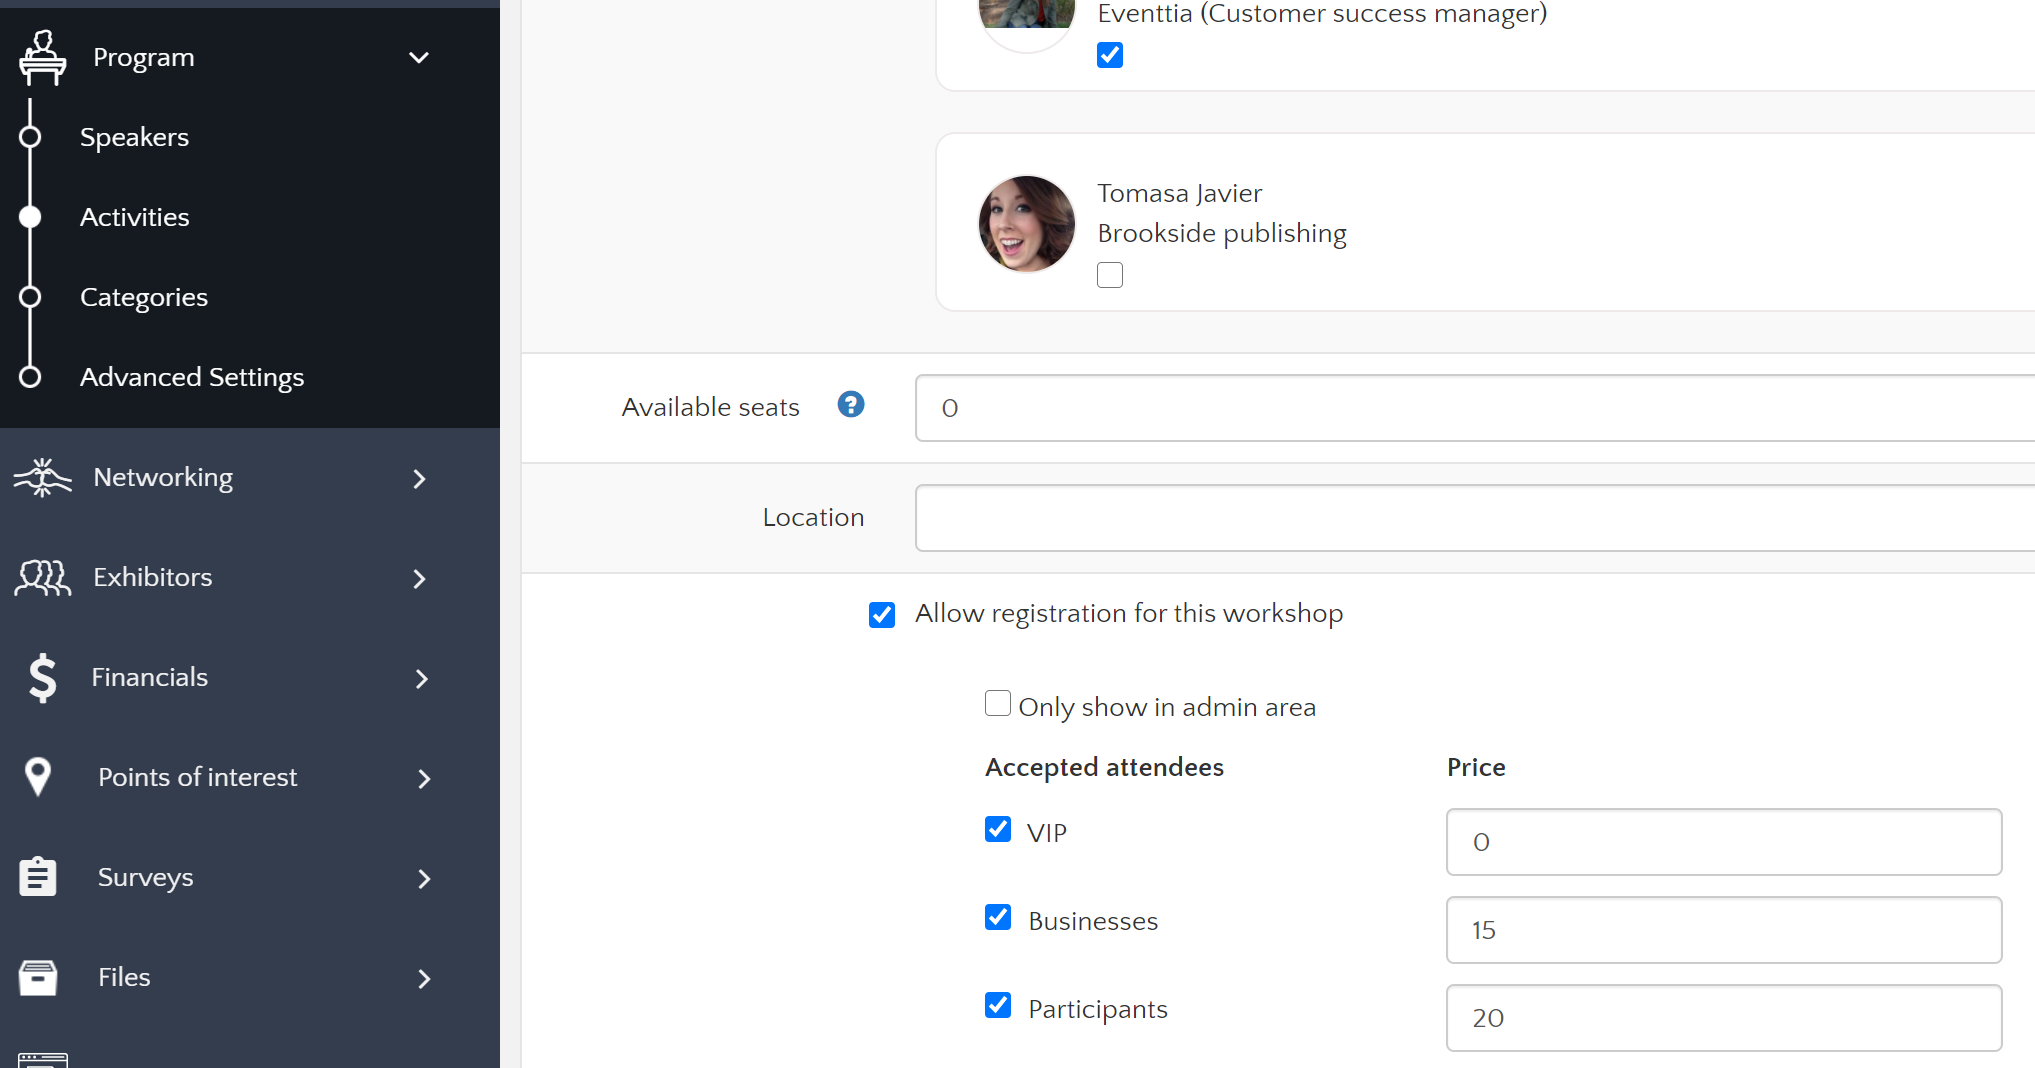This screenshot has height=1068, width=2035.
Task: Expand the Networking section
Action: tap(419, 478)
